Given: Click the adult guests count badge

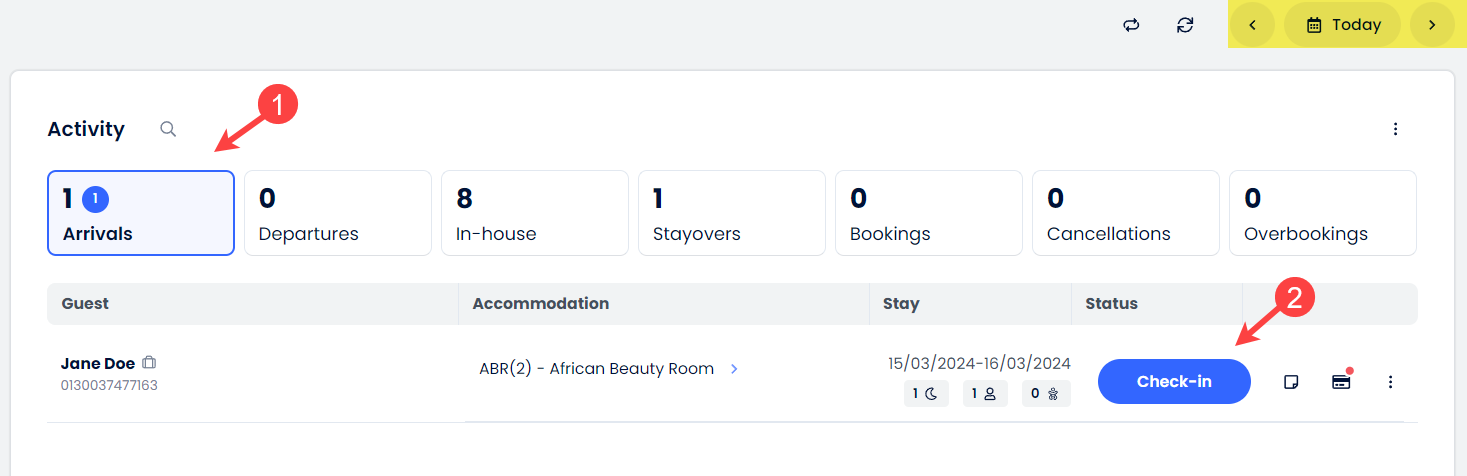Looking at the screenshot, I should (x=985, y=394).
